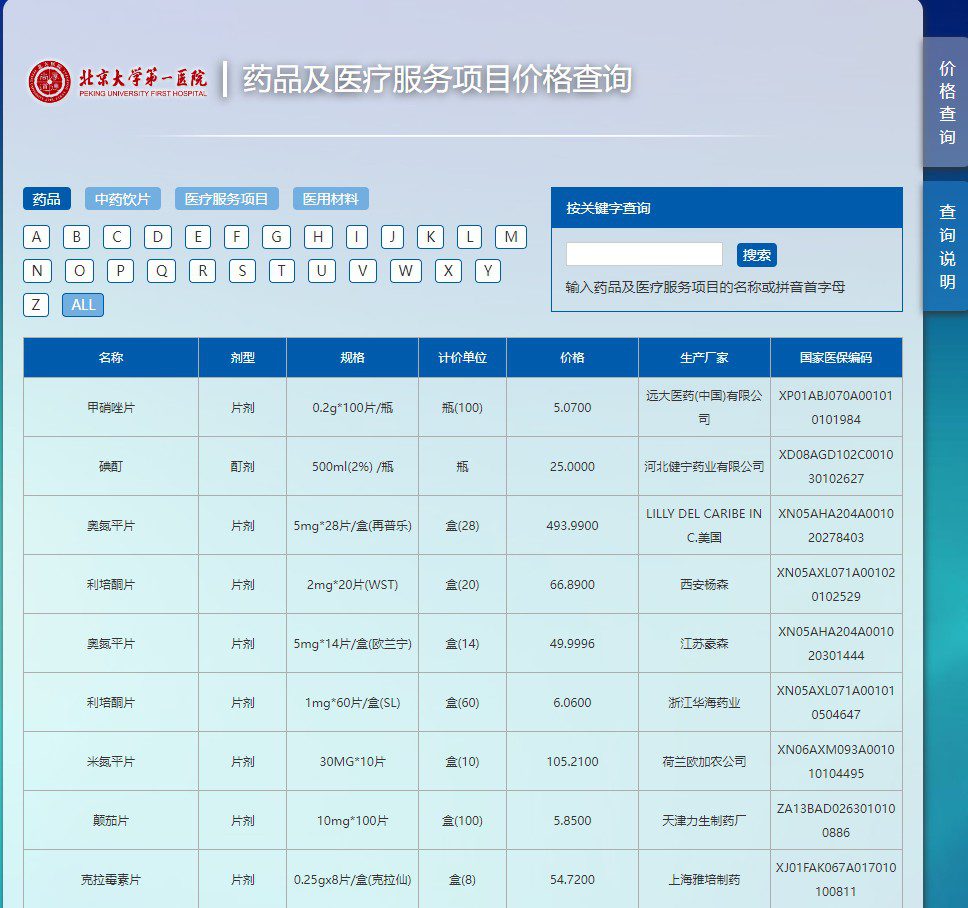Switch to the 中药饮片 tab

coord(122,199)
